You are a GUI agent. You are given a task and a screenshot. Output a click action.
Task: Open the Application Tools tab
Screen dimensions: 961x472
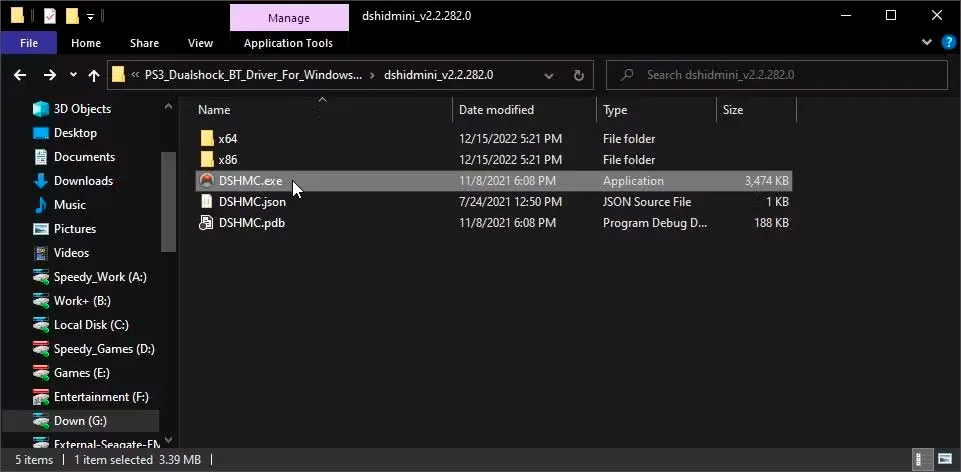coord(288,43)
